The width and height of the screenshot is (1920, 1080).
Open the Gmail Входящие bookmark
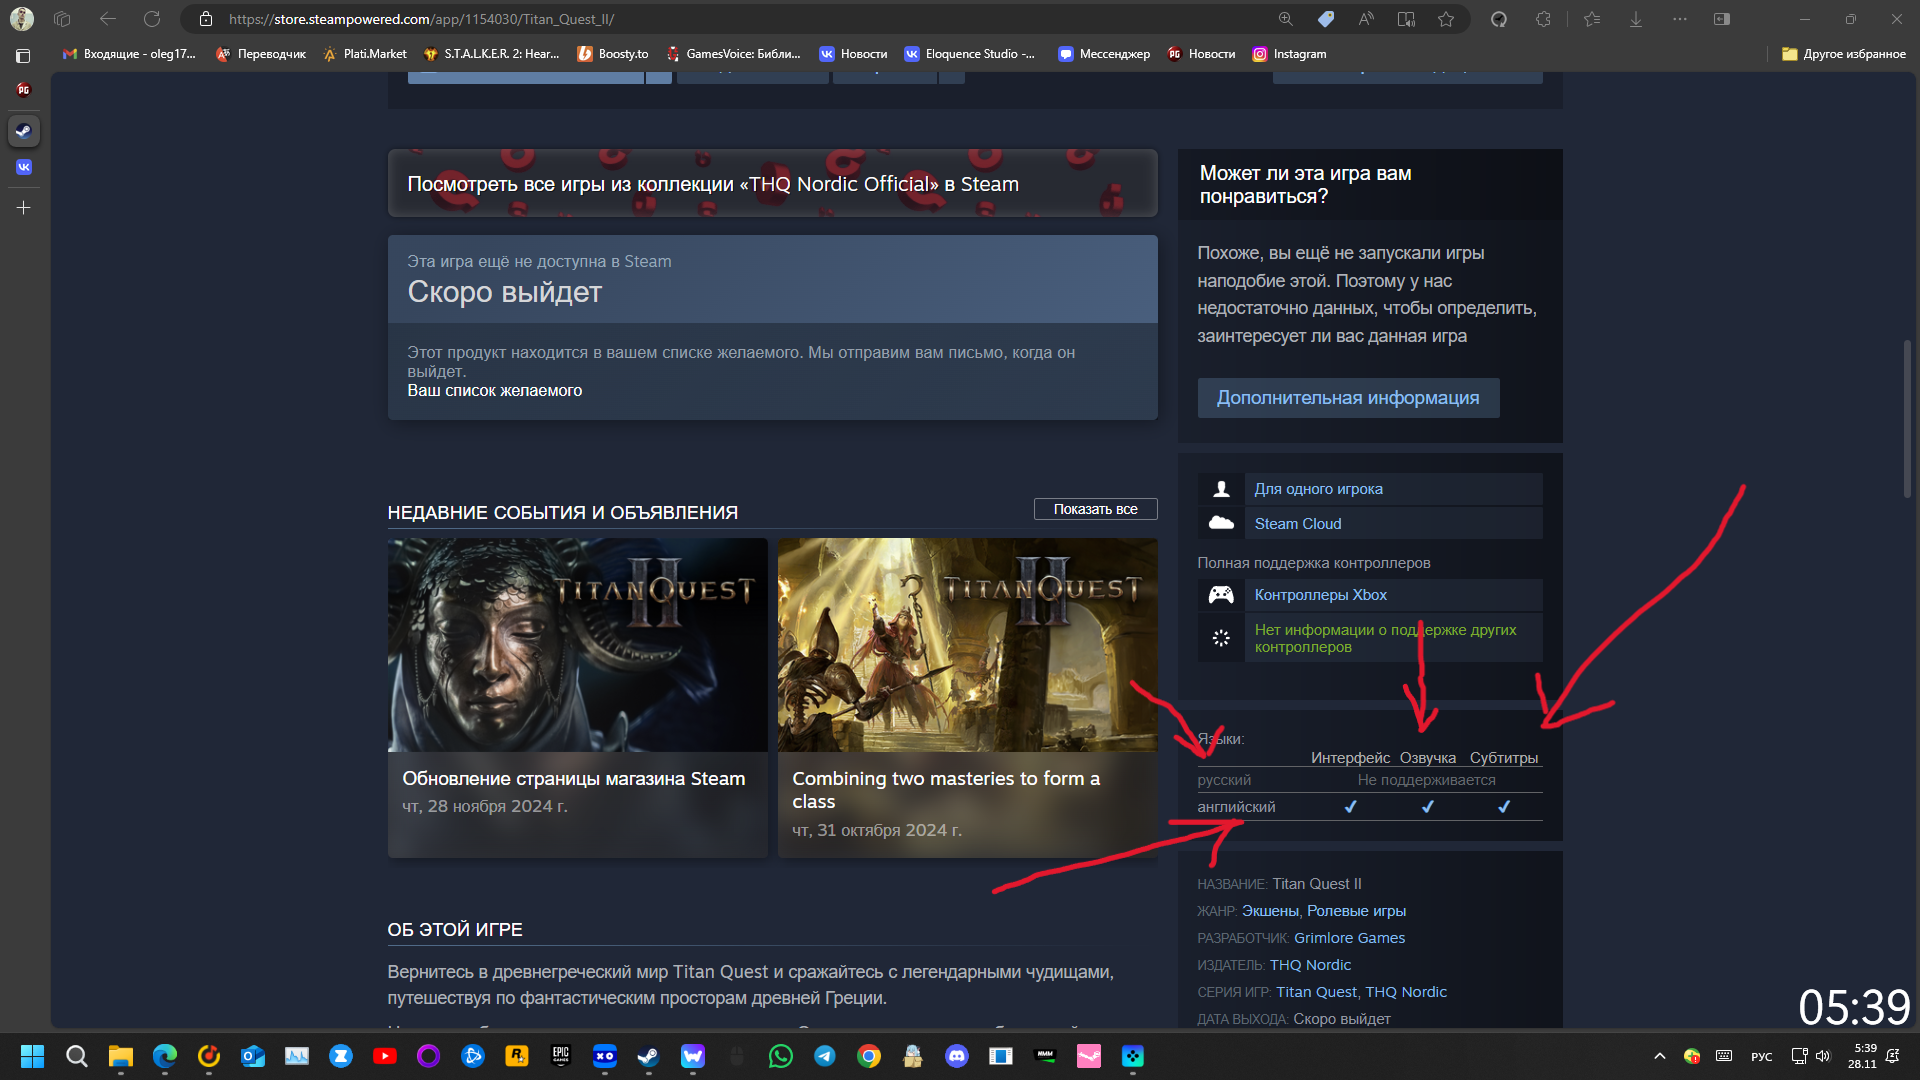[129, 54]
